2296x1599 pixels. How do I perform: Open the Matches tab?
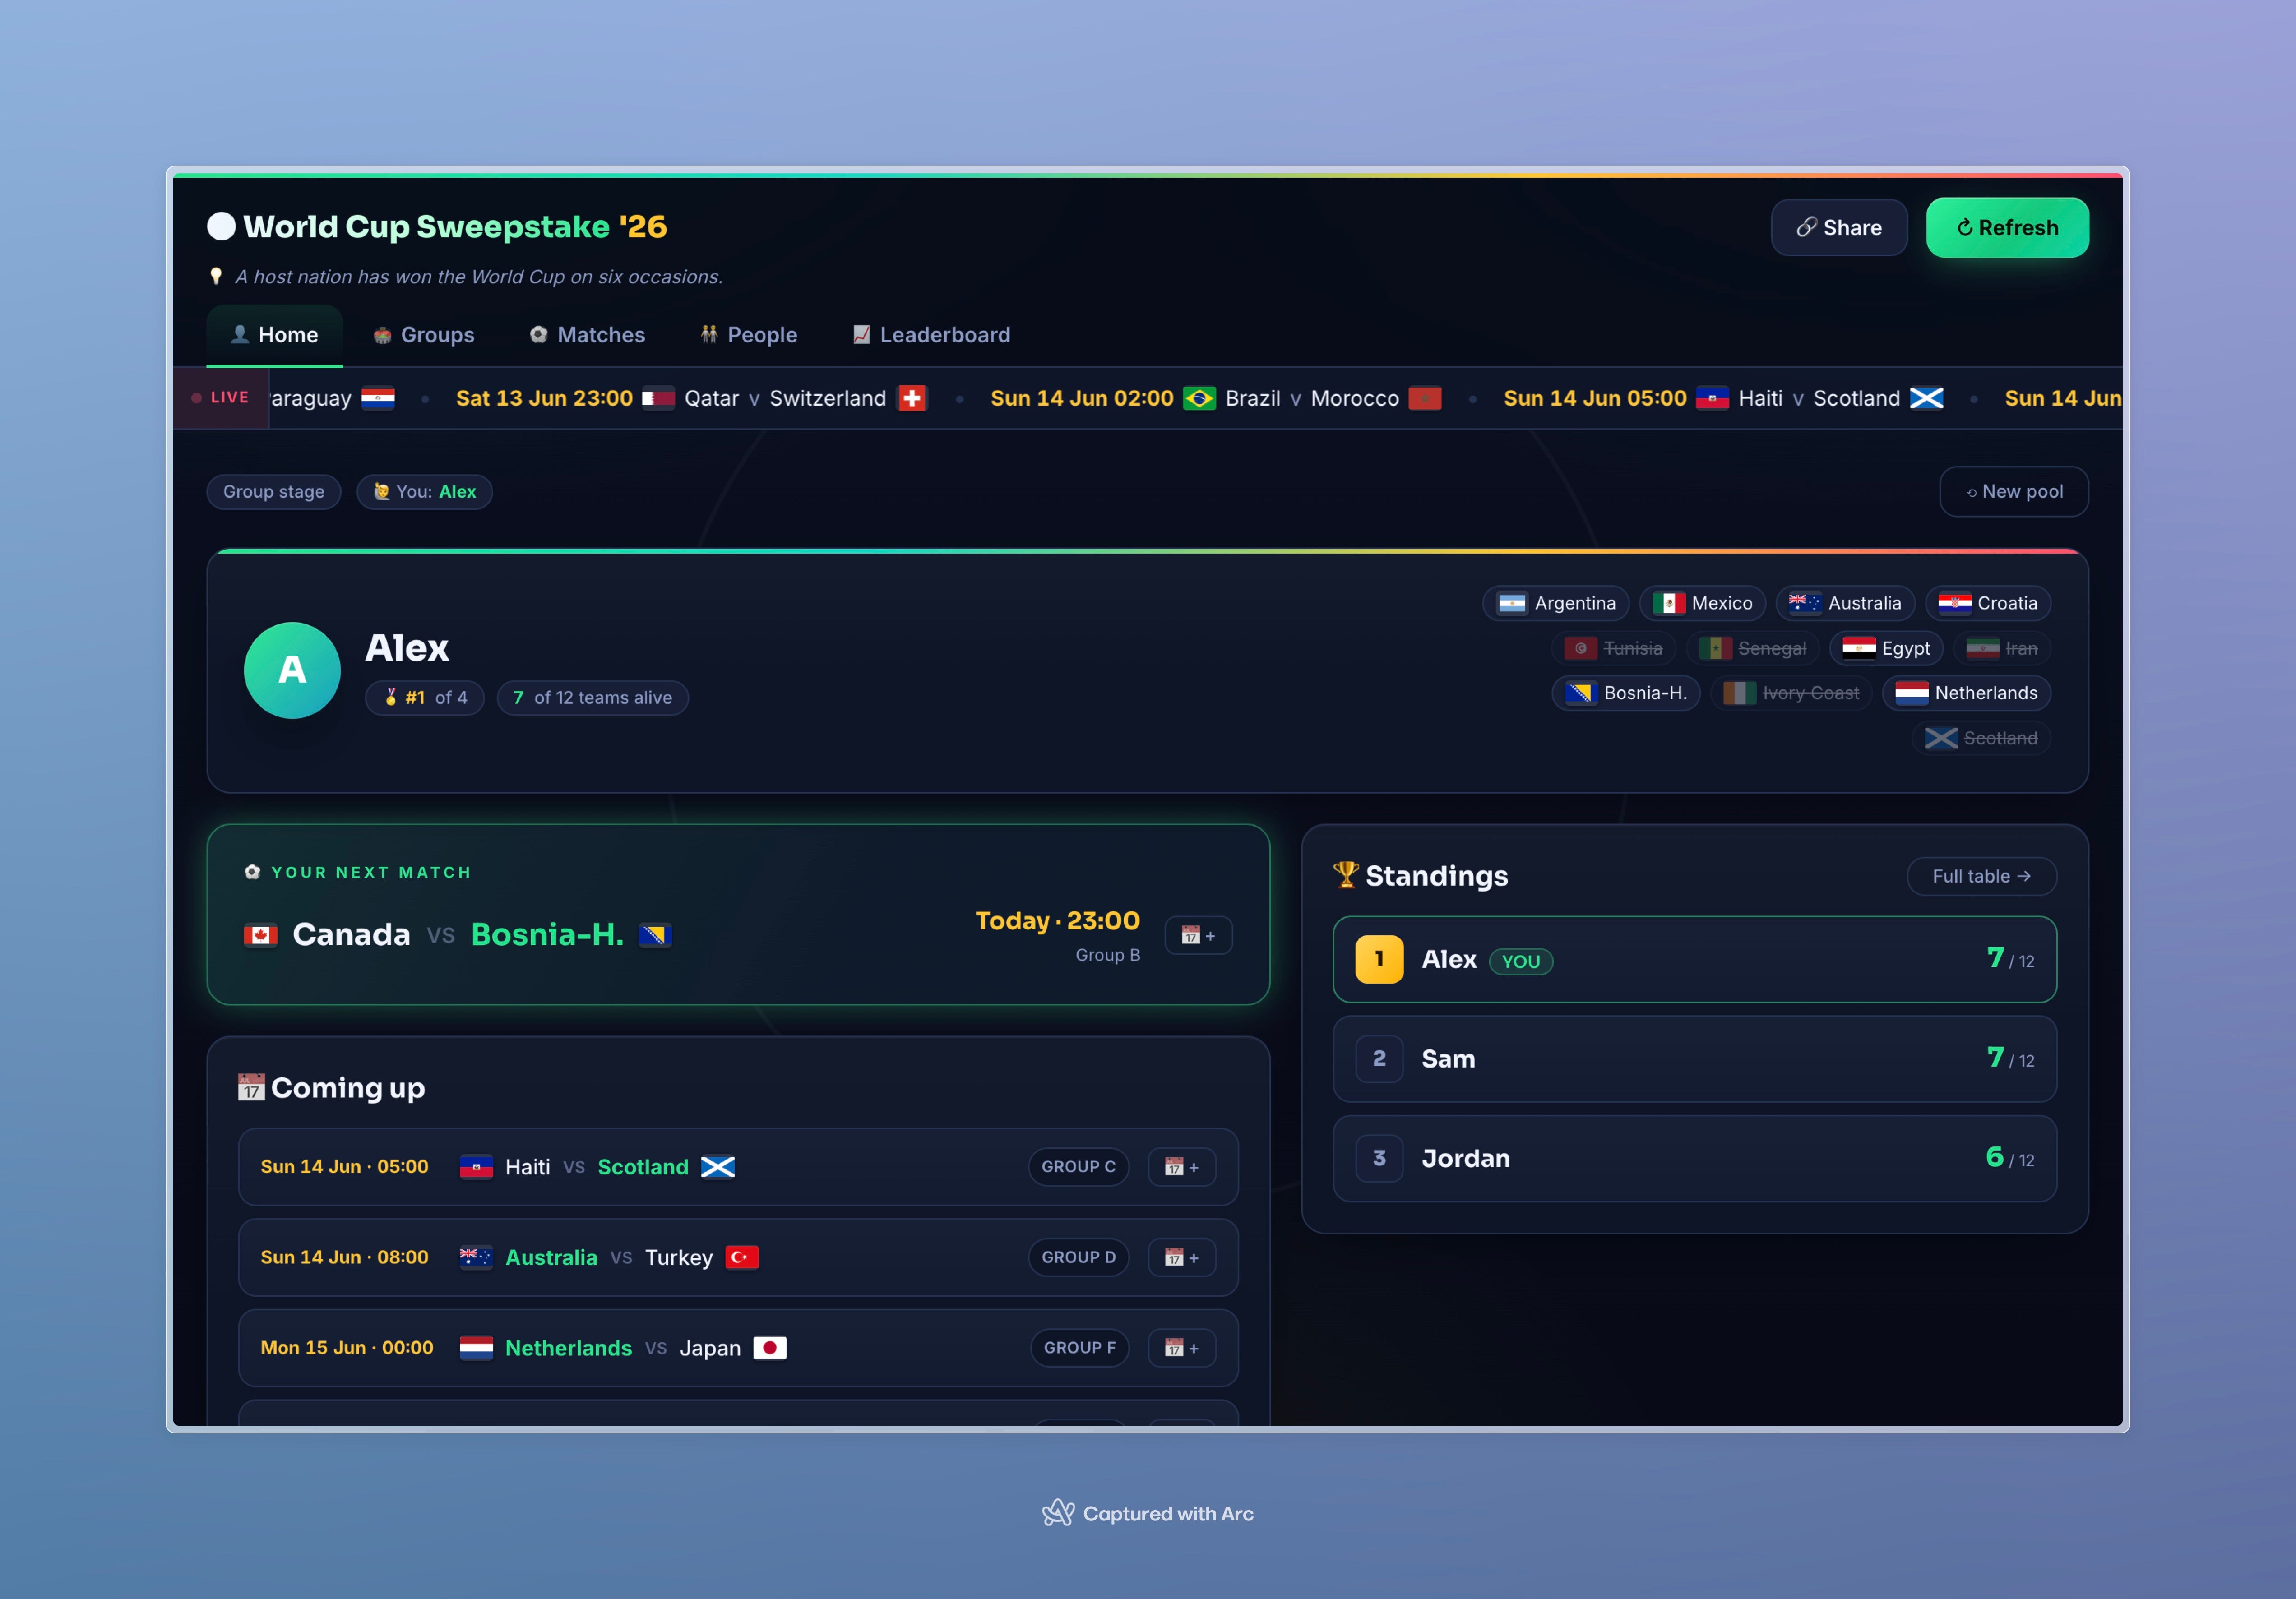pos(587,335)
